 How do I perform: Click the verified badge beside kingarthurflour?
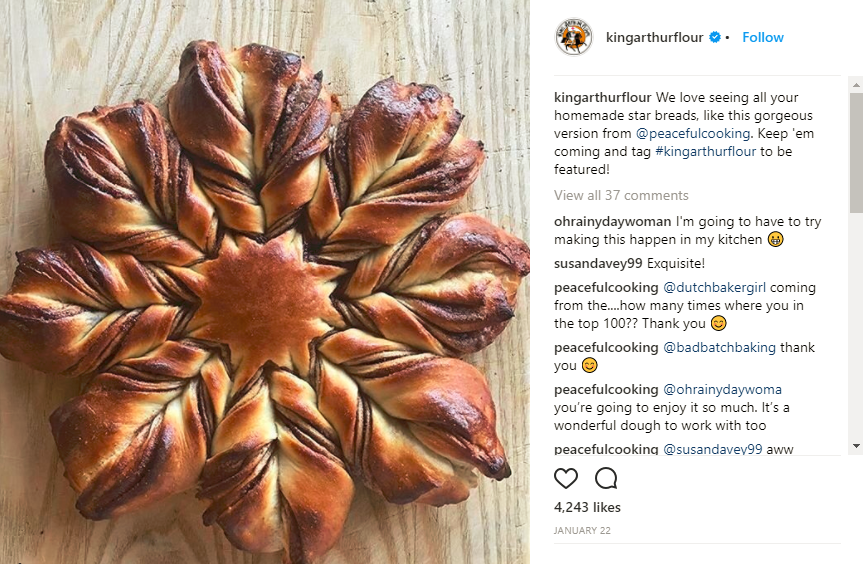coord(715,37)
